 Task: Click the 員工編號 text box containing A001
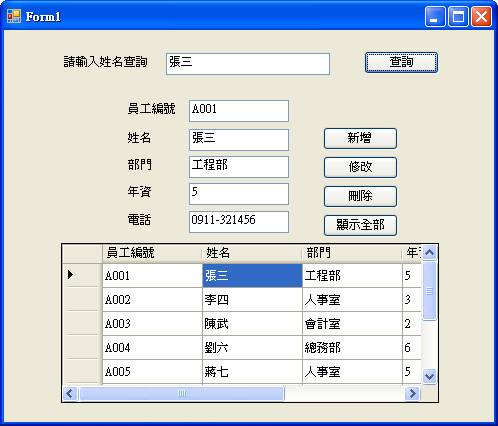click(x=239, y=111)
